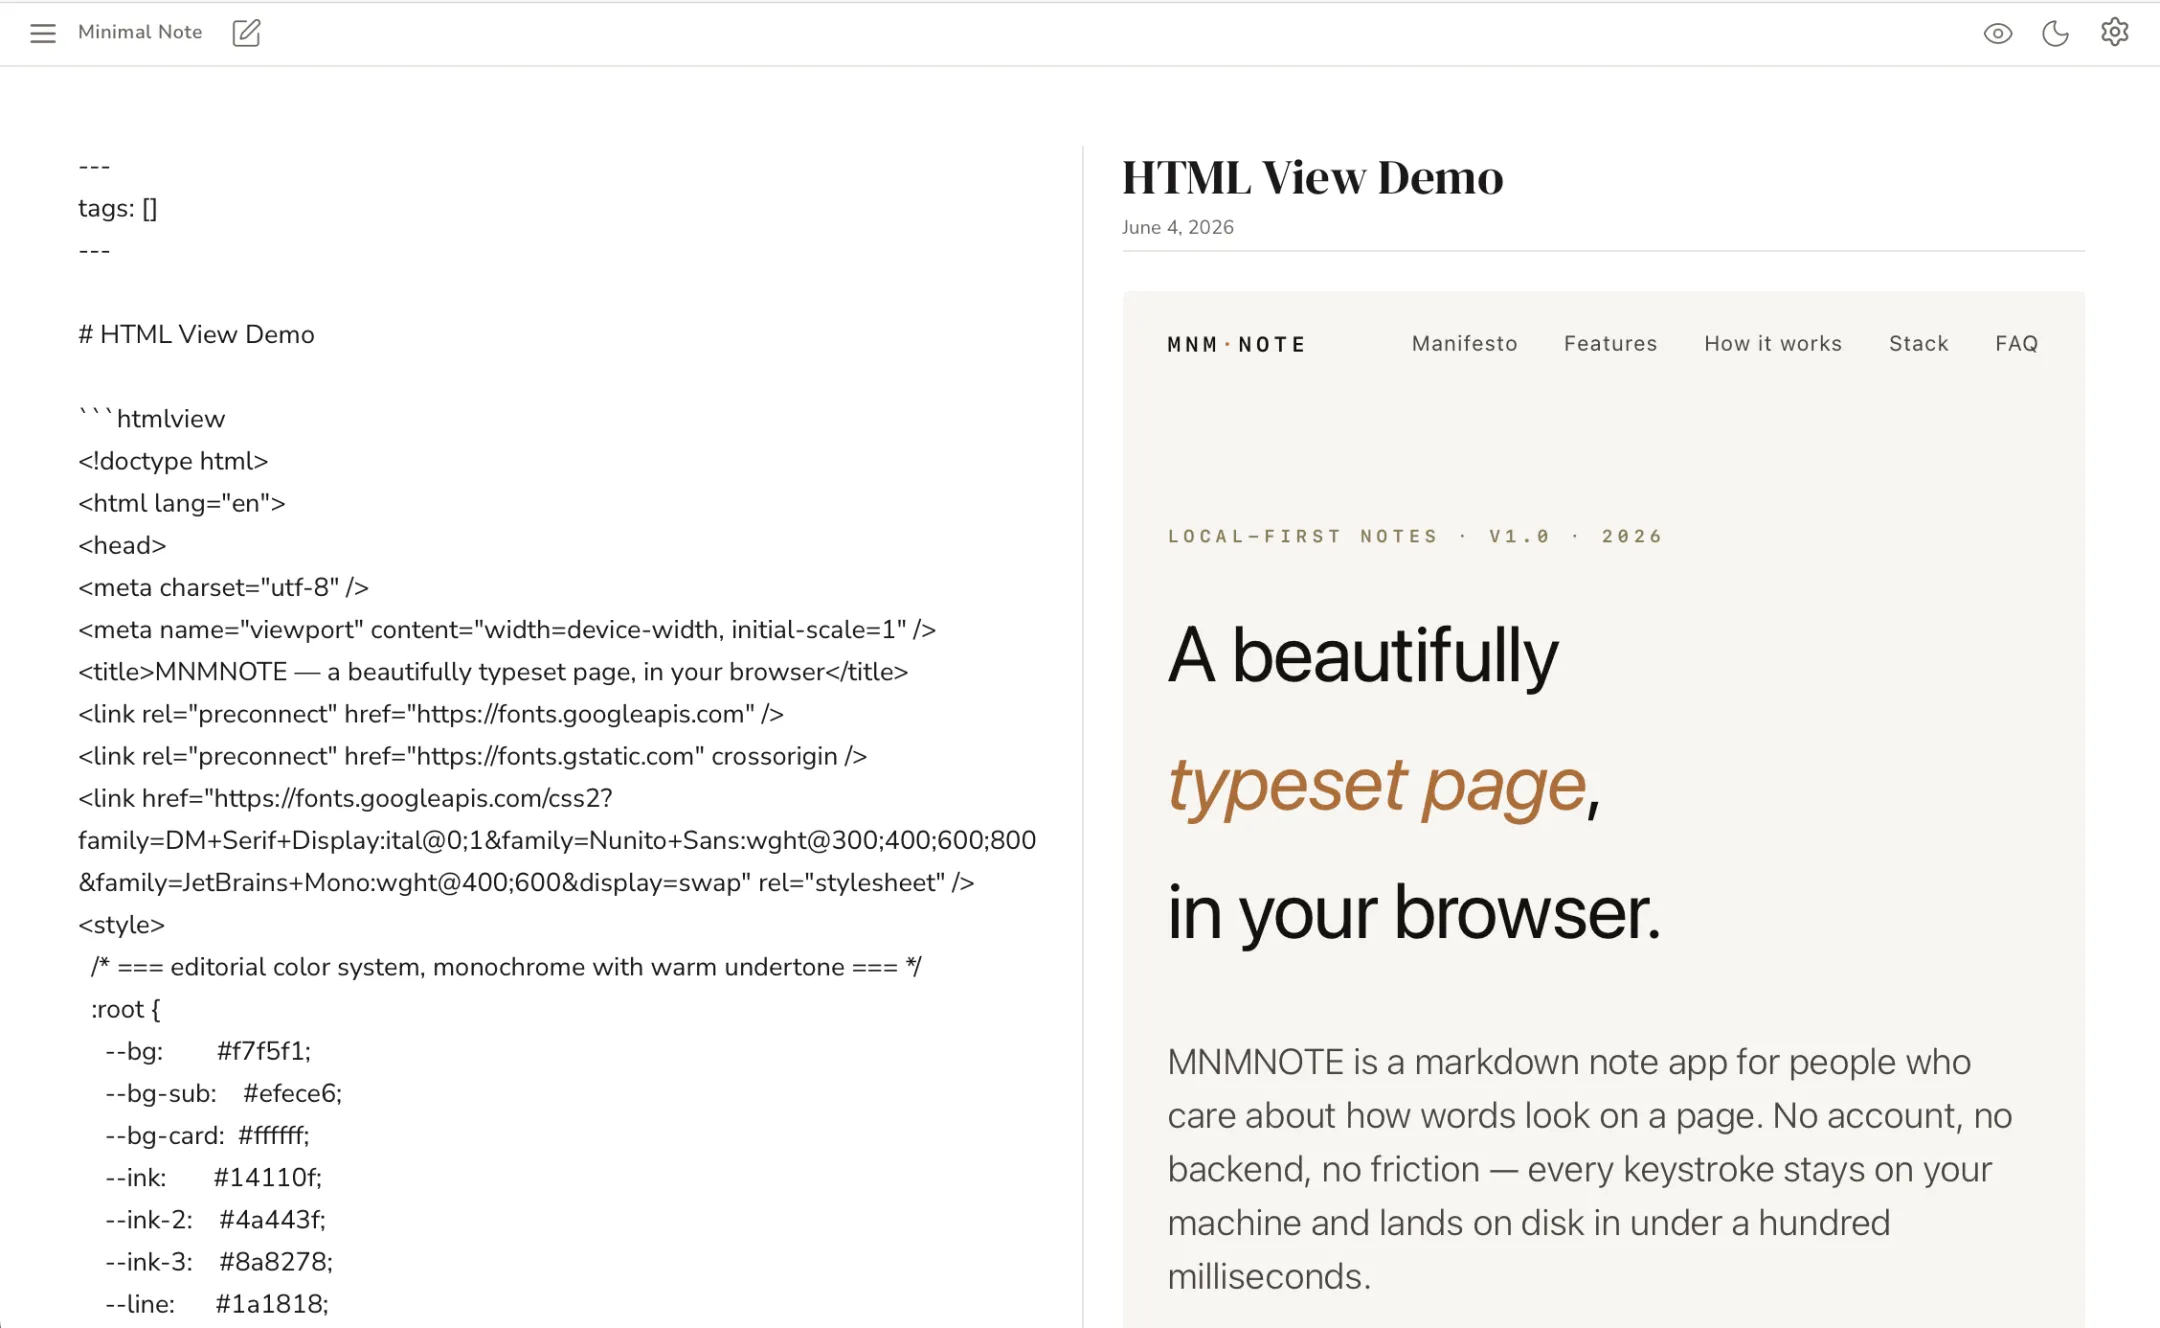Viewport: 2160px width, 1328px height.
Task: Click the 'A beautifully' headline text
Action: tap(1362, 656)
